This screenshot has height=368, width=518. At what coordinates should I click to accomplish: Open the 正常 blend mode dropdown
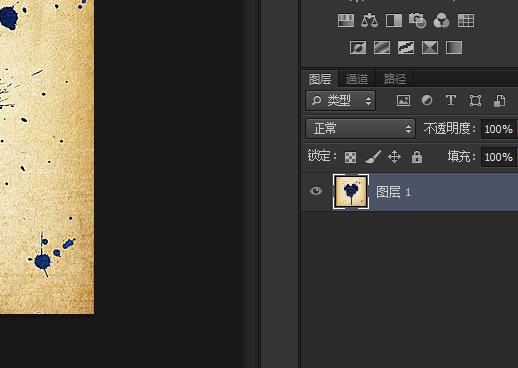360,128
